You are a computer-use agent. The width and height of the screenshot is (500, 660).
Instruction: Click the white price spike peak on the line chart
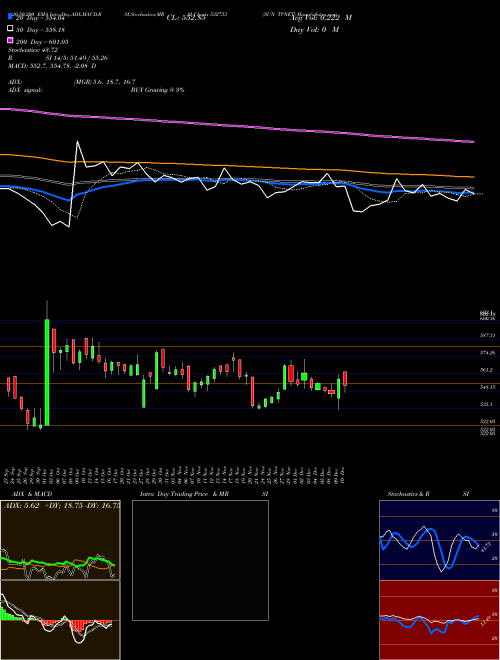tap(77, 142)
